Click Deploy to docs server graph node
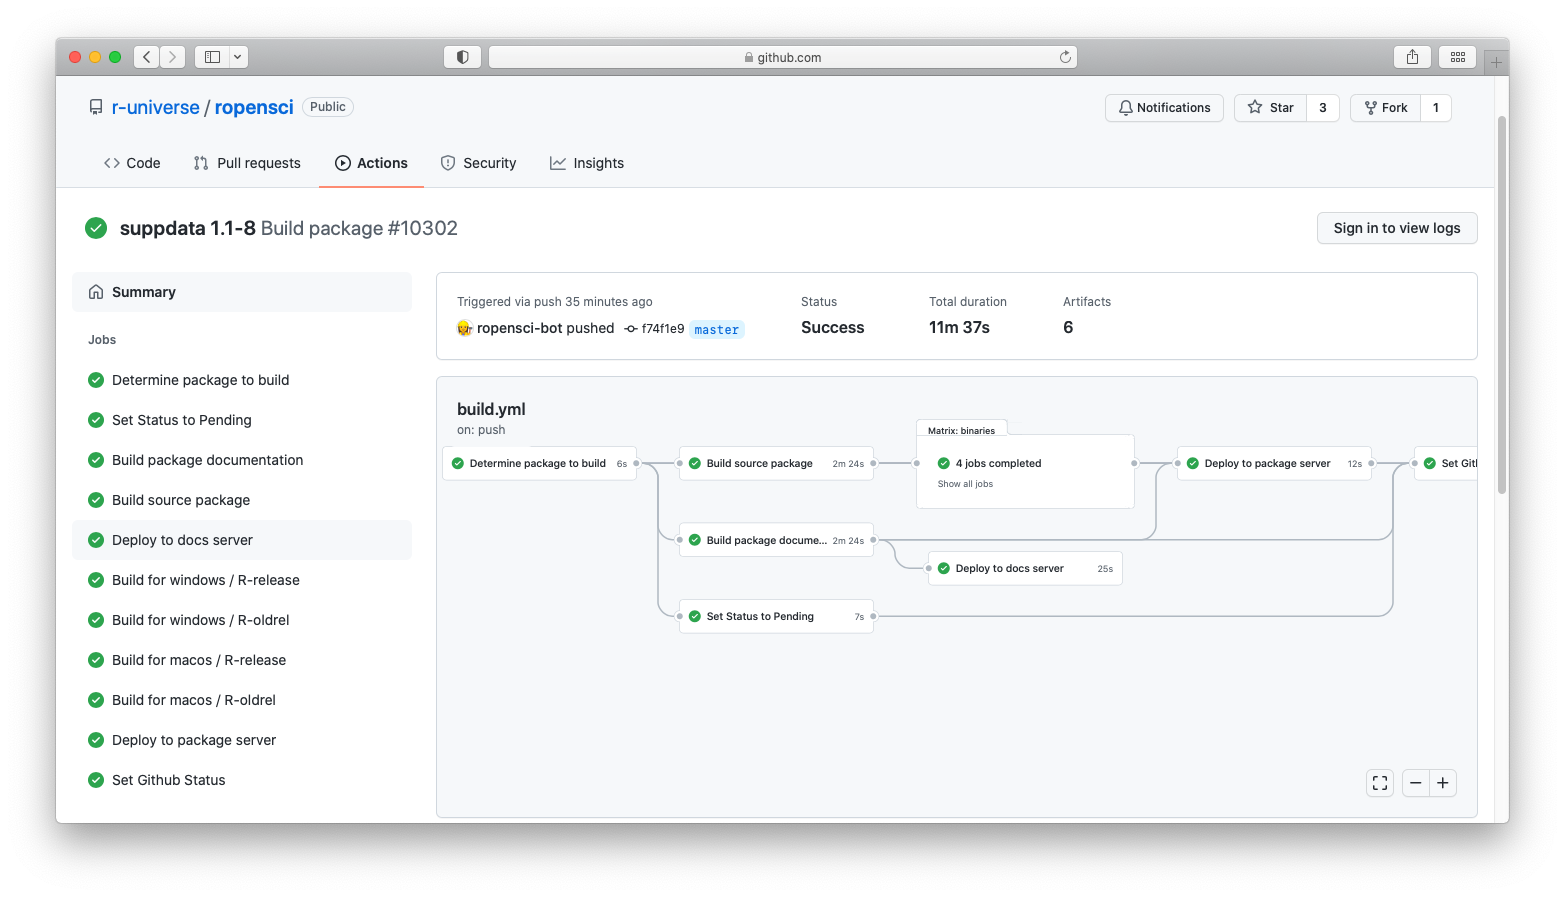Image resolution: width=1565 pixels, height=897 pixels. [1025, 568]
